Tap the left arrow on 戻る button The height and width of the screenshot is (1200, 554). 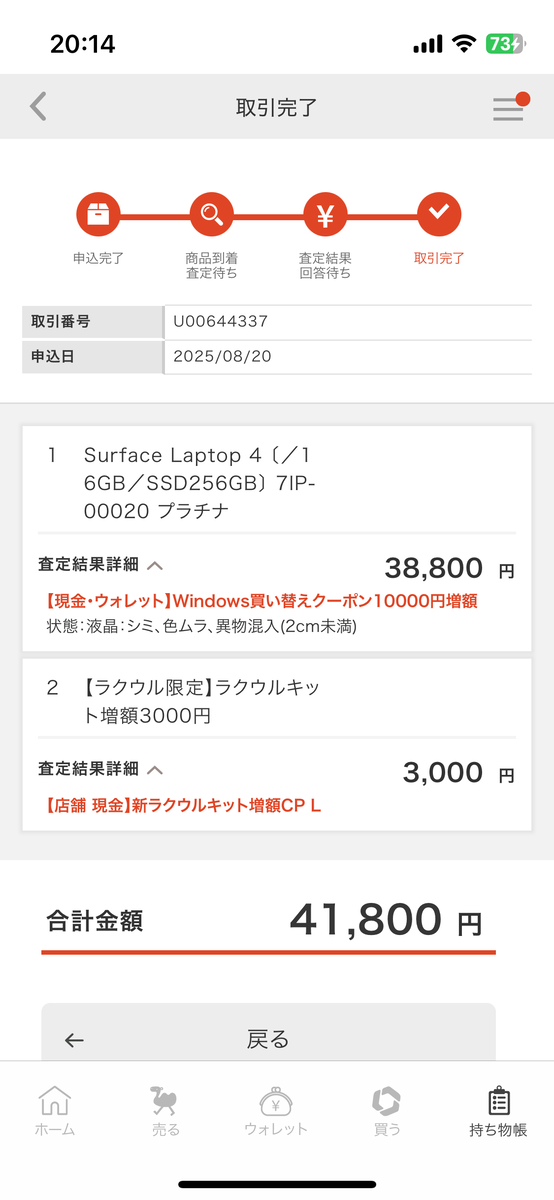coord(74,1040)
